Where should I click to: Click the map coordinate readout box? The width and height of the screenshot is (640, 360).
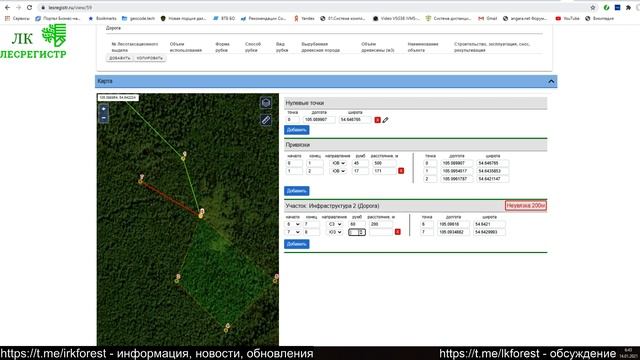118,98
